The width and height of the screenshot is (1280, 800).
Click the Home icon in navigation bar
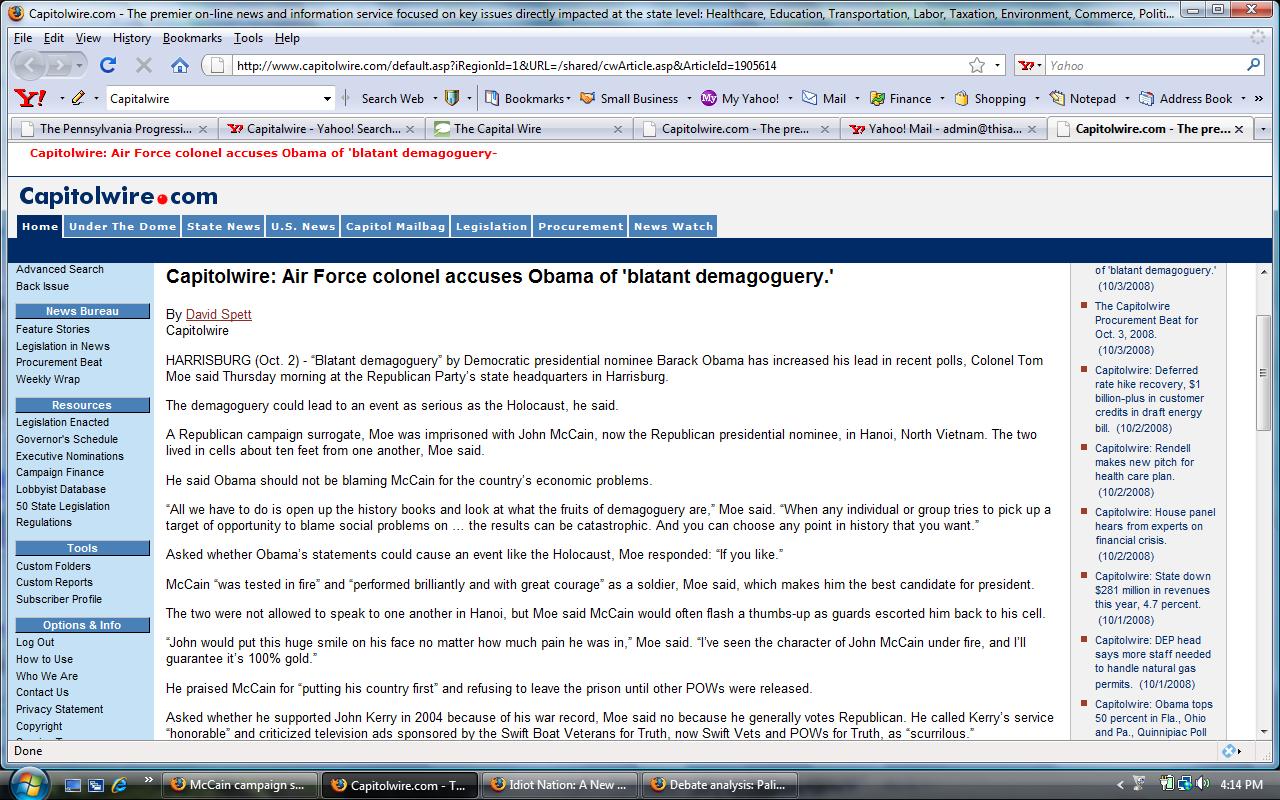click(180, 65)
